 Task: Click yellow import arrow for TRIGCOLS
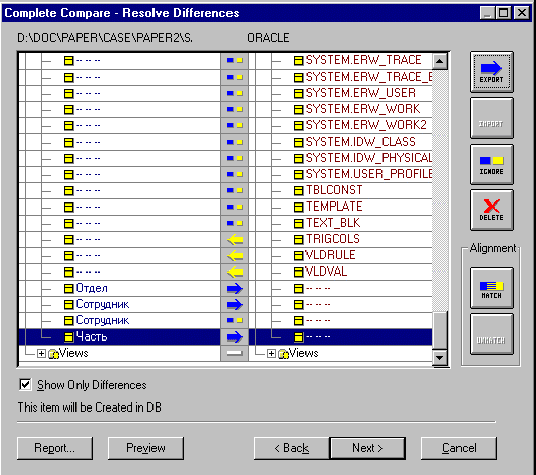click(235, 240)
